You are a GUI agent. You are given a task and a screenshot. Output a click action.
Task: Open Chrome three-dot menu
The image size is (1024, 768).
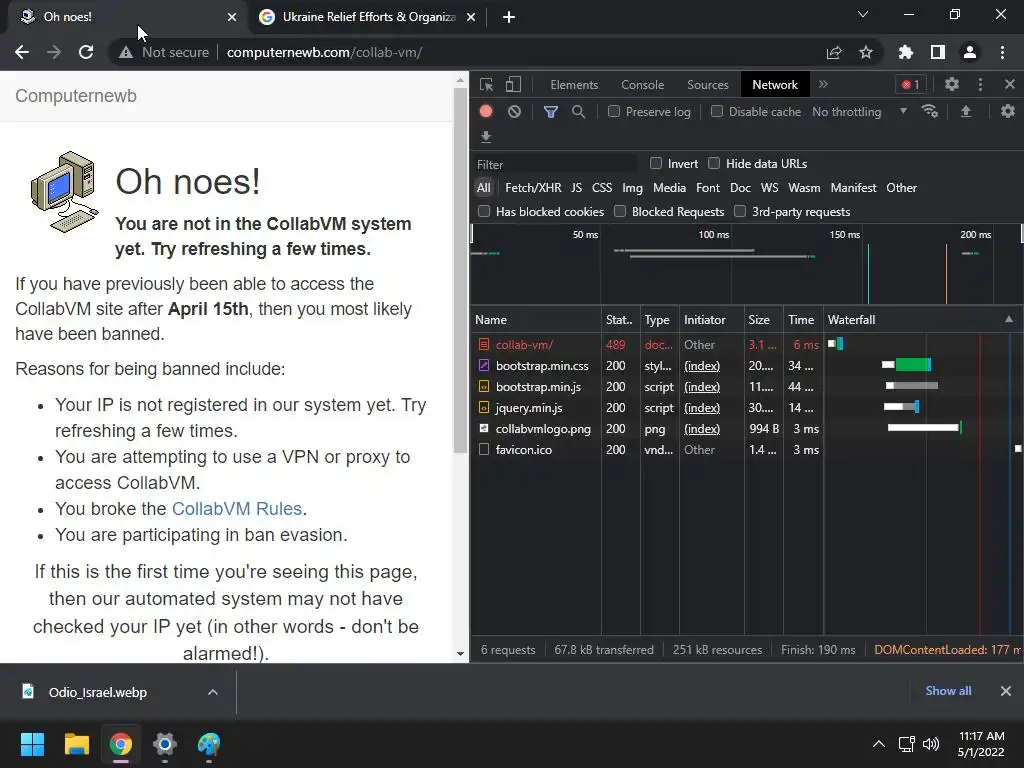(x=1002, y=52)
